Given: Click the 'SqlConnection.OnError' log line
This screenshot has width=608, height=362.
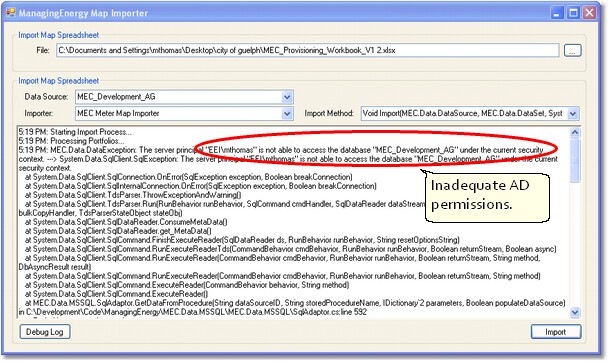Looking at the screenshot, I should tap(189, 177).
